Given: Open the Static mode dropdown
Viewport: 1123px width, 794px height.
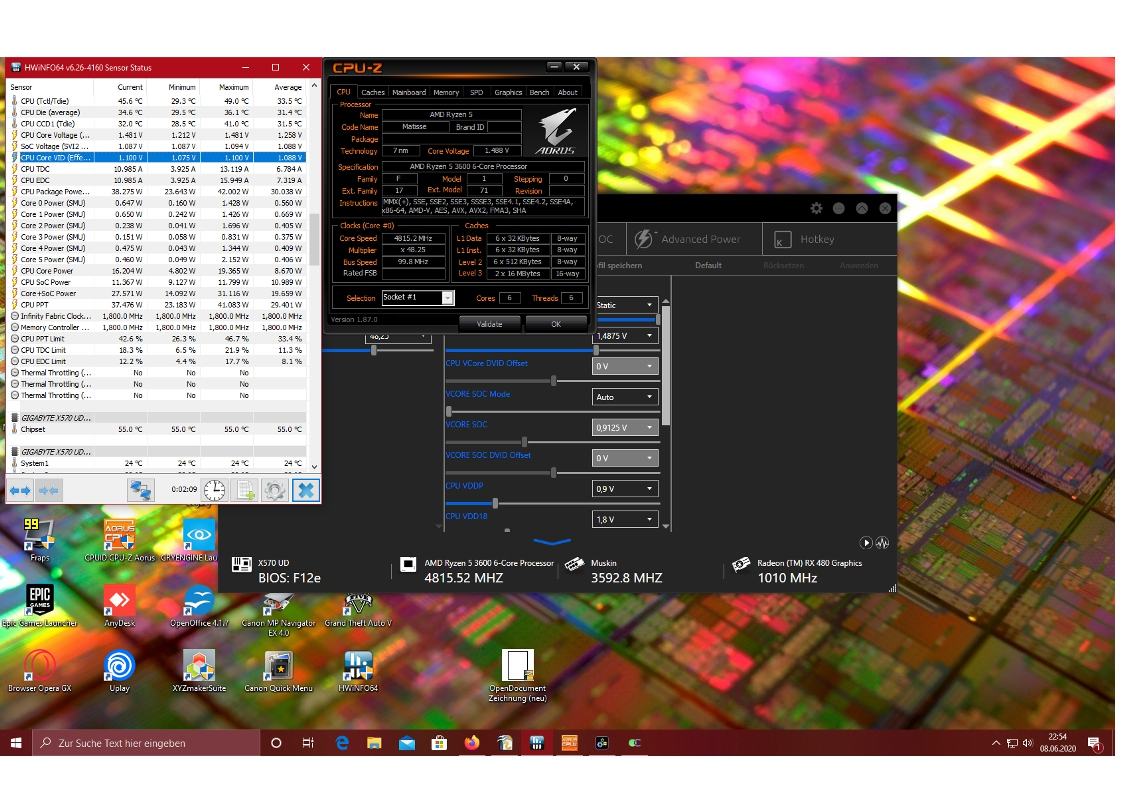Looking at the screenshot, I should click(x=625, y=305).
